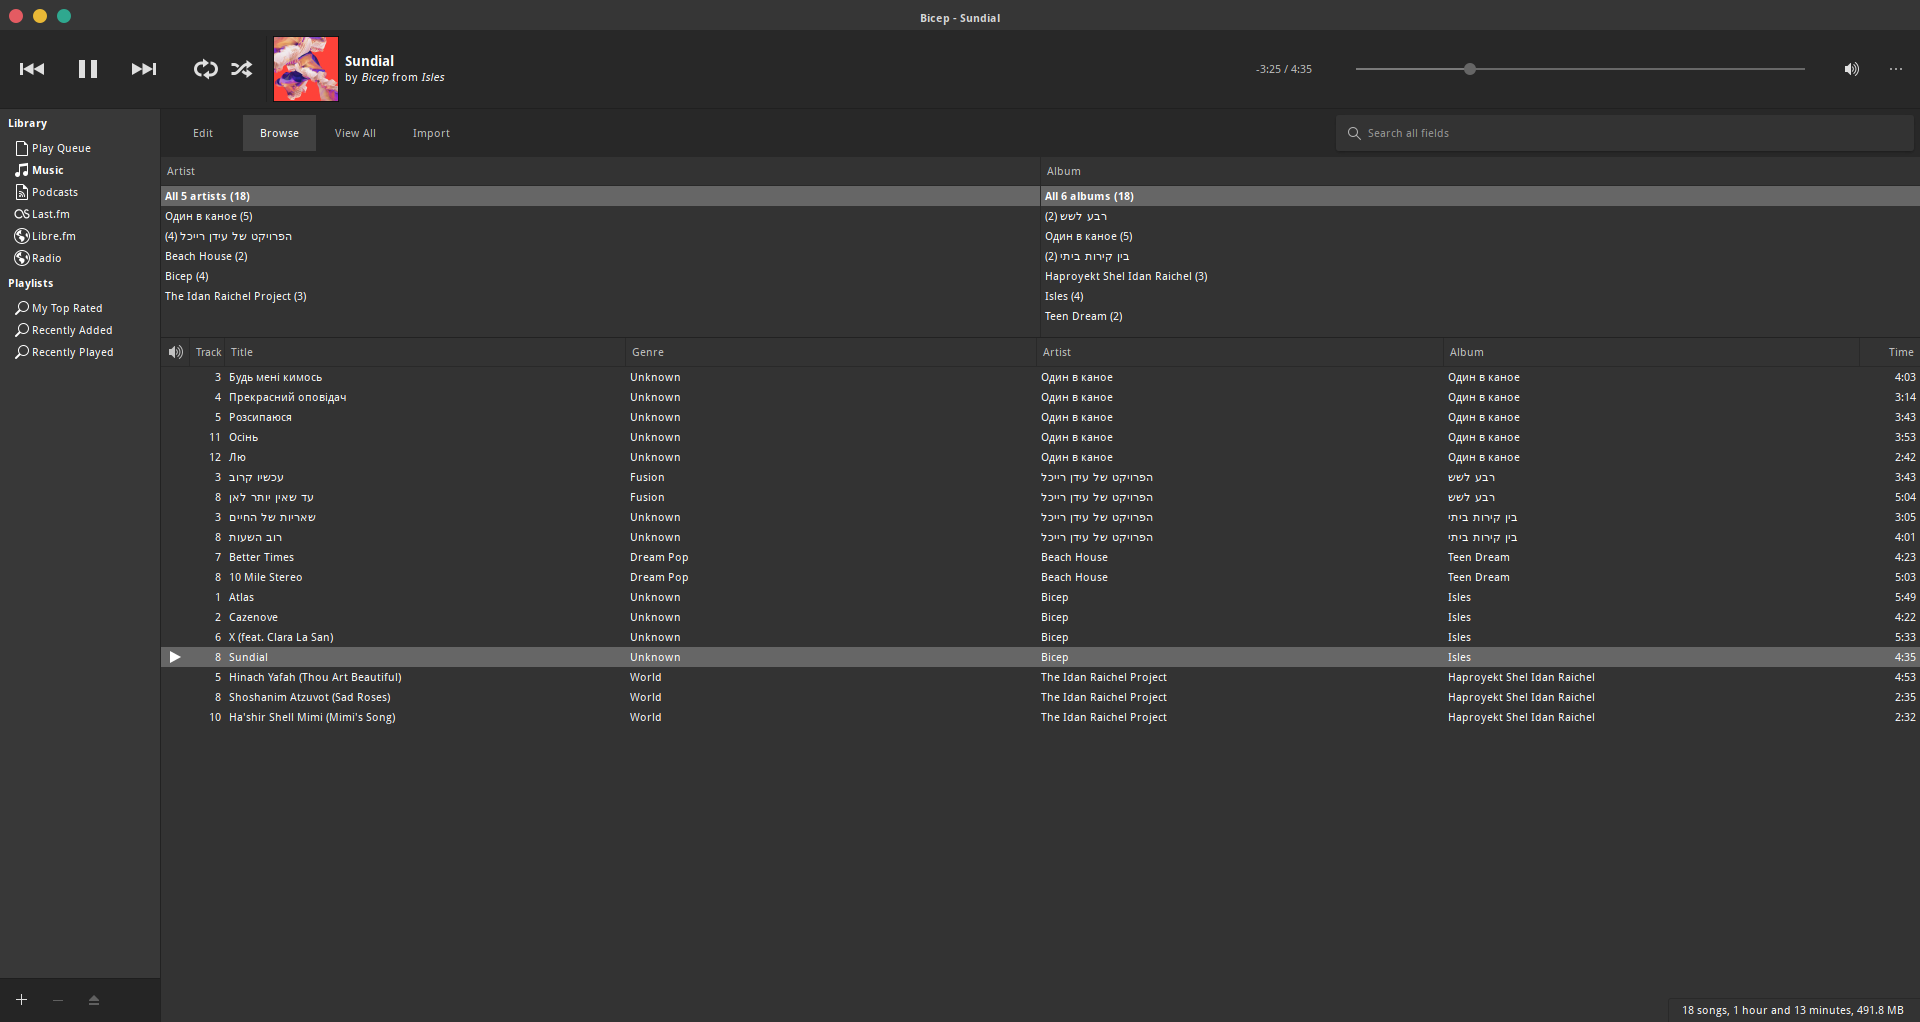
Task: Pause the current song
Action: 88,69
